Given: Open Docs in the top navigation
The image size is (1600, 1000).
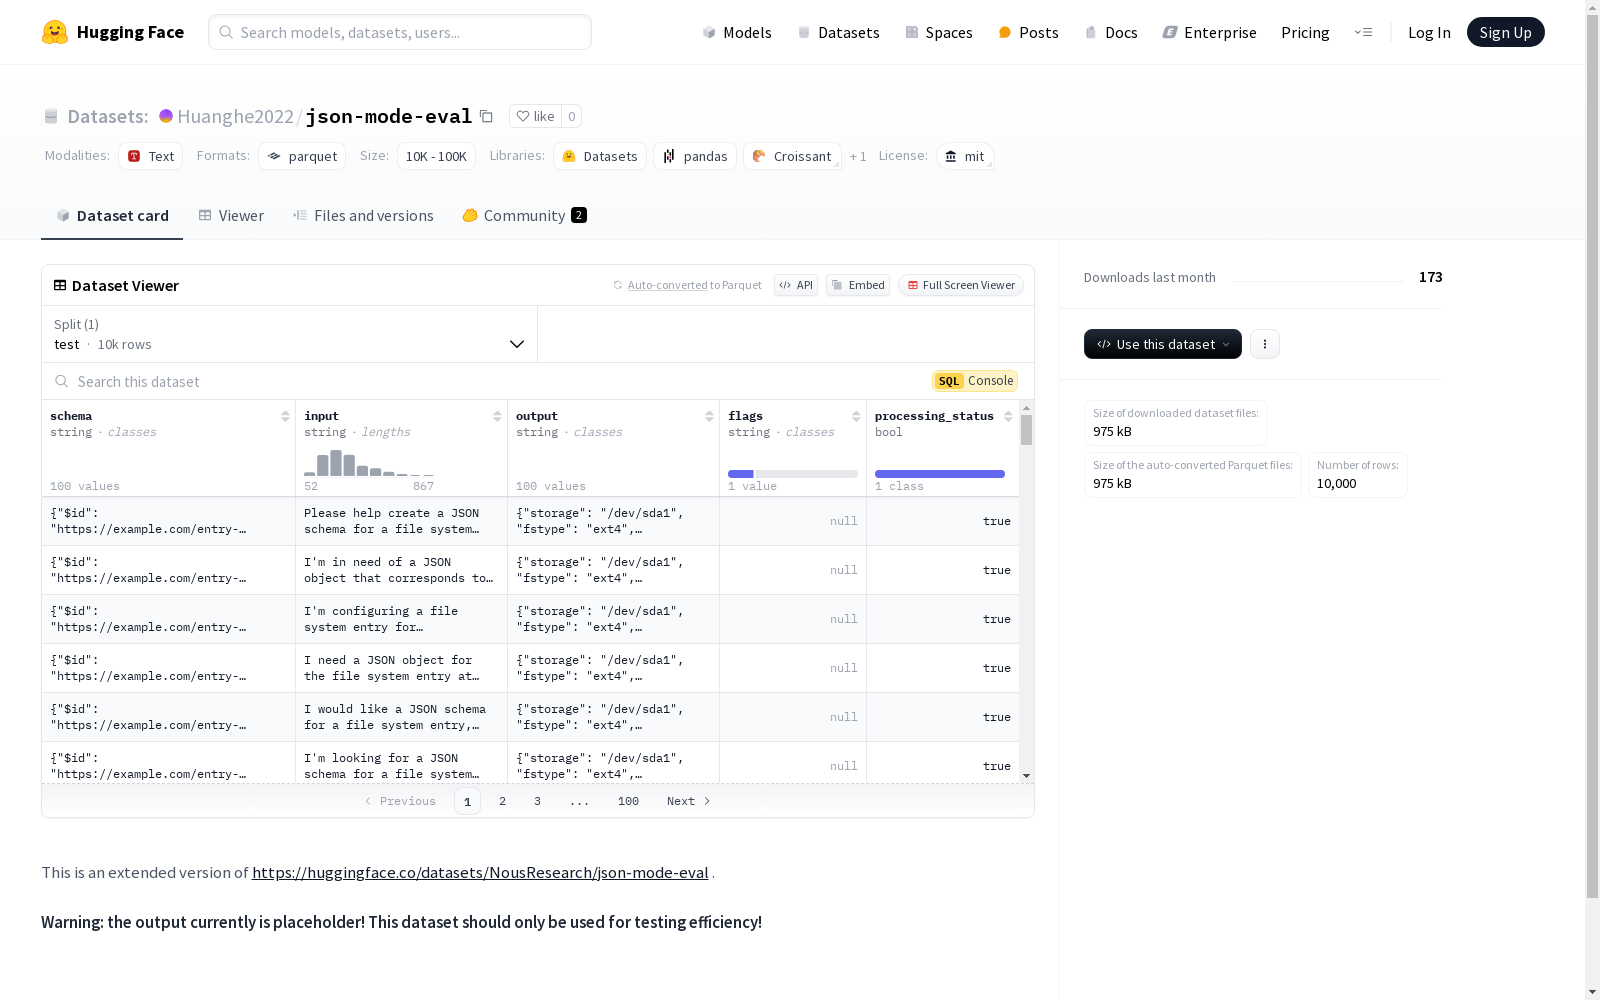Looking at the screenshot, I should (1111, 32).
